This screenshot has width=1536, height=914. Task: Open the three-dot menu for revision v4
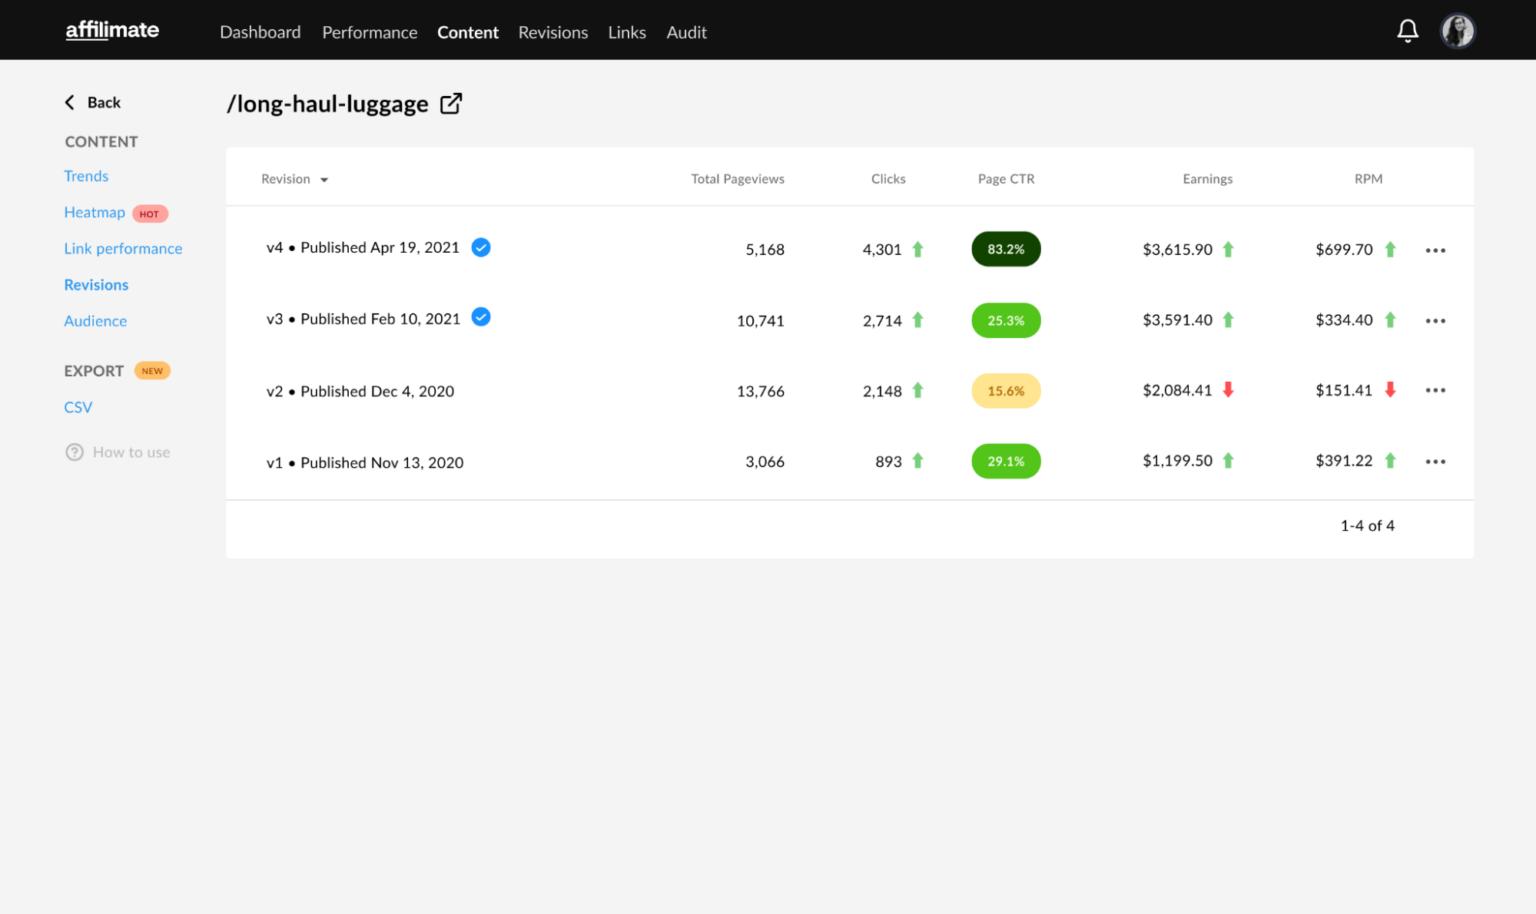coord(1435,250)
